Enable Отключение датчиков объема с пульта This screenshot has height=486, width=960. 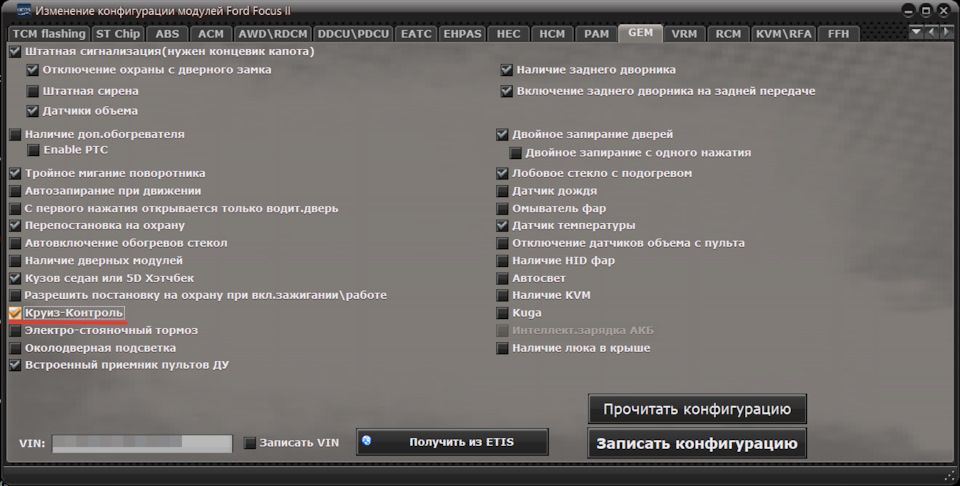[x=502, y=244]
